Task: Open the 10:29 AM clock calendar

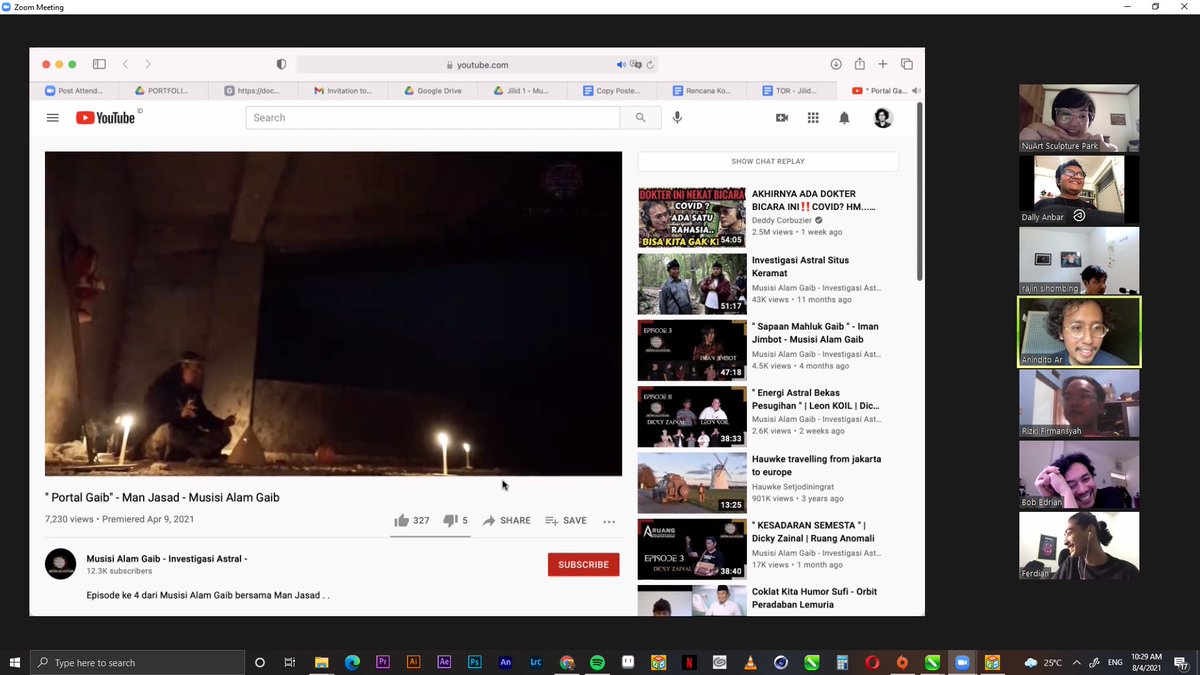Action: tap(1147, 662)
